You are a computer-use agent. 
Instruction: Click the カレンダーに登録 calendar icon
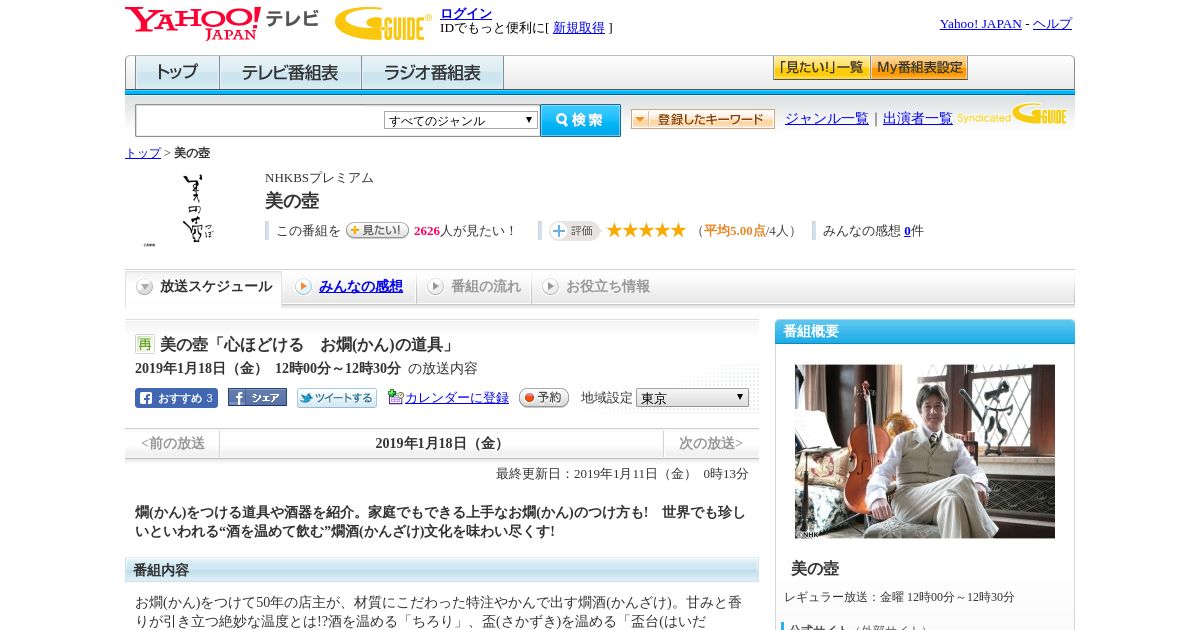click(x=395, y=397)
